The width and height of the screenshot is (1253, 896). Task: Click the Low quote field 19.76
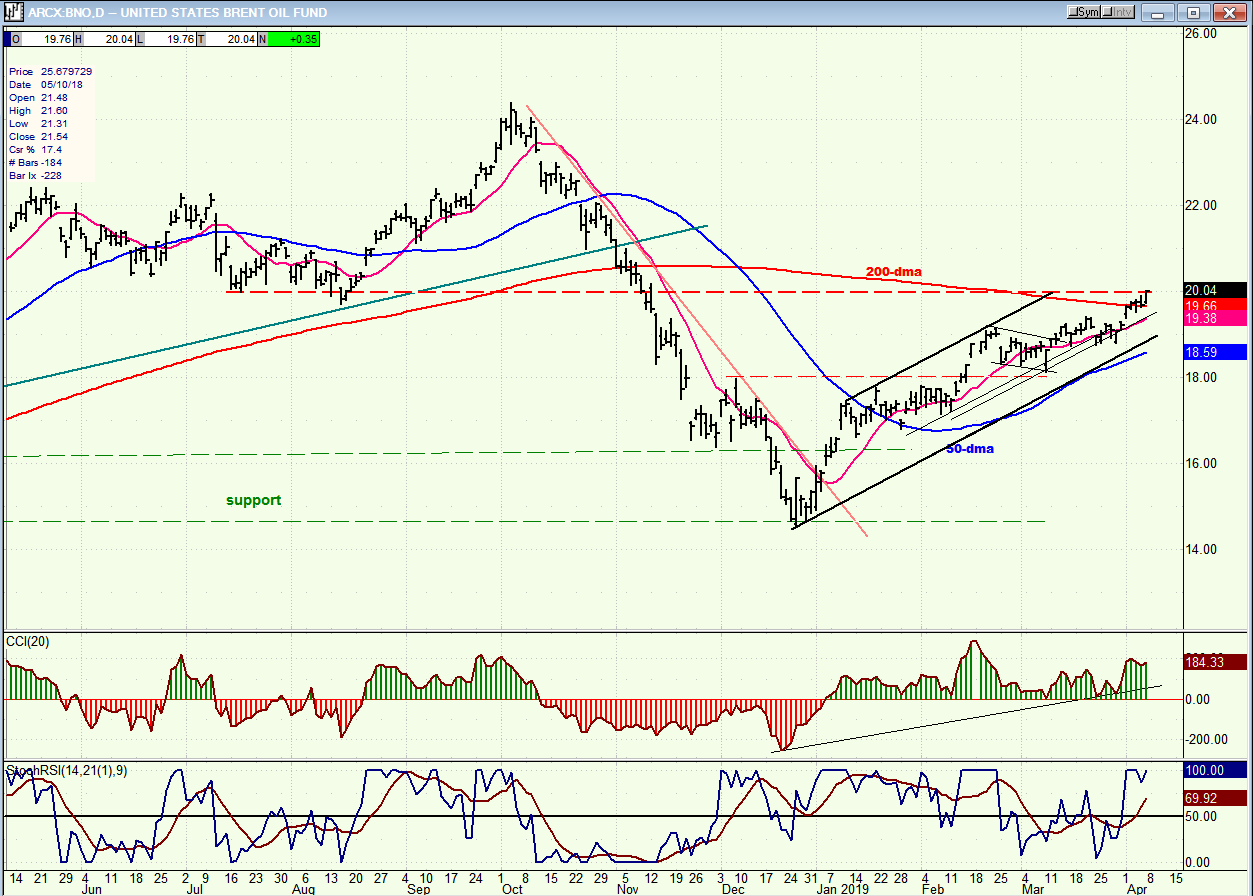tap(168, 40)
